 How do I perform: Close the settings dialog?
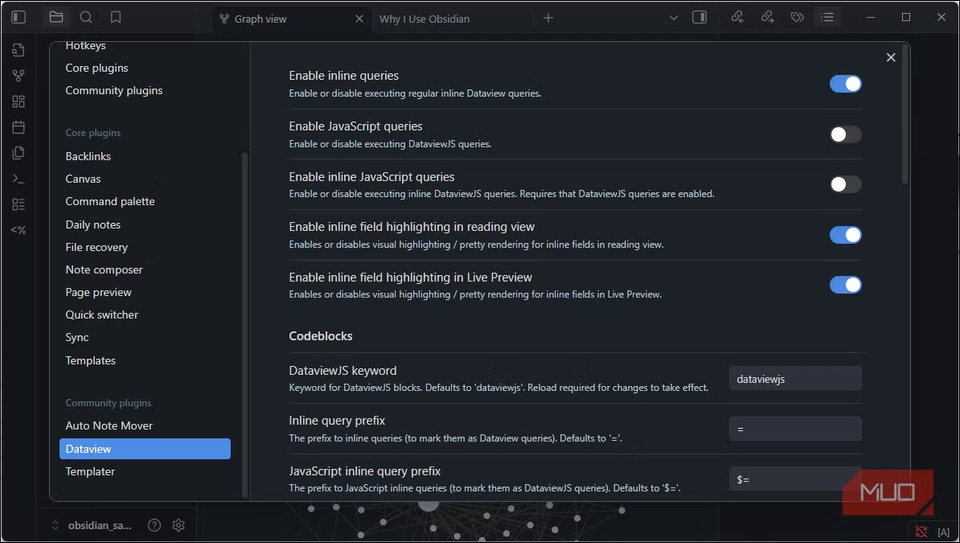coord(891,58)
